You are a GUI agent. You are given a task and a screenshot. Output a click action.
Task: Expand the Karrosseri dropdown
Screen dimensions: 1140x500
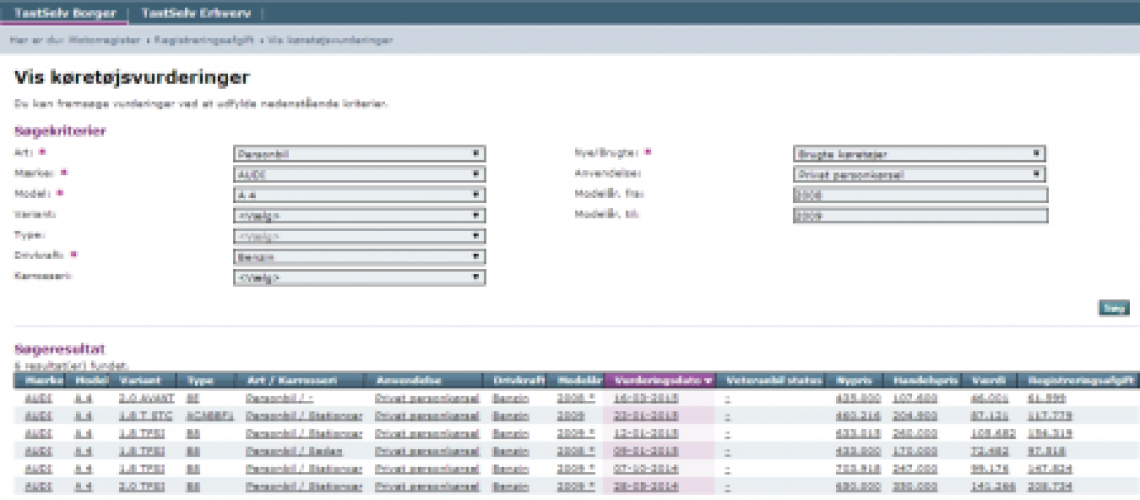click(x=359, y=277)
